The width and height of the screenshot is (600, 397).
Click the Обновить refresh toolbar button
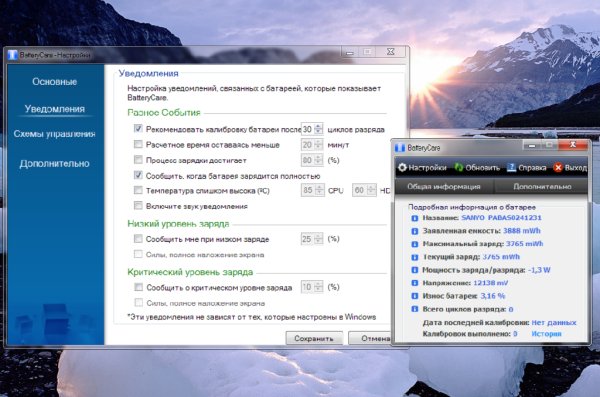pos(477,168)
